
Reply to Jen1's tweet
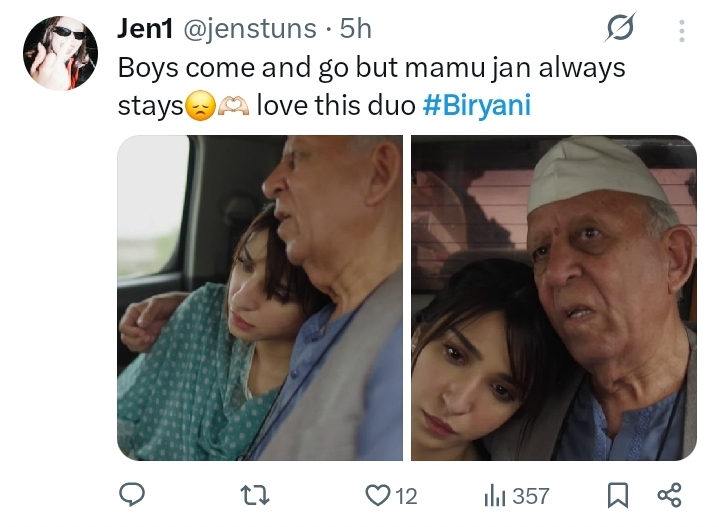pos(132,495)
